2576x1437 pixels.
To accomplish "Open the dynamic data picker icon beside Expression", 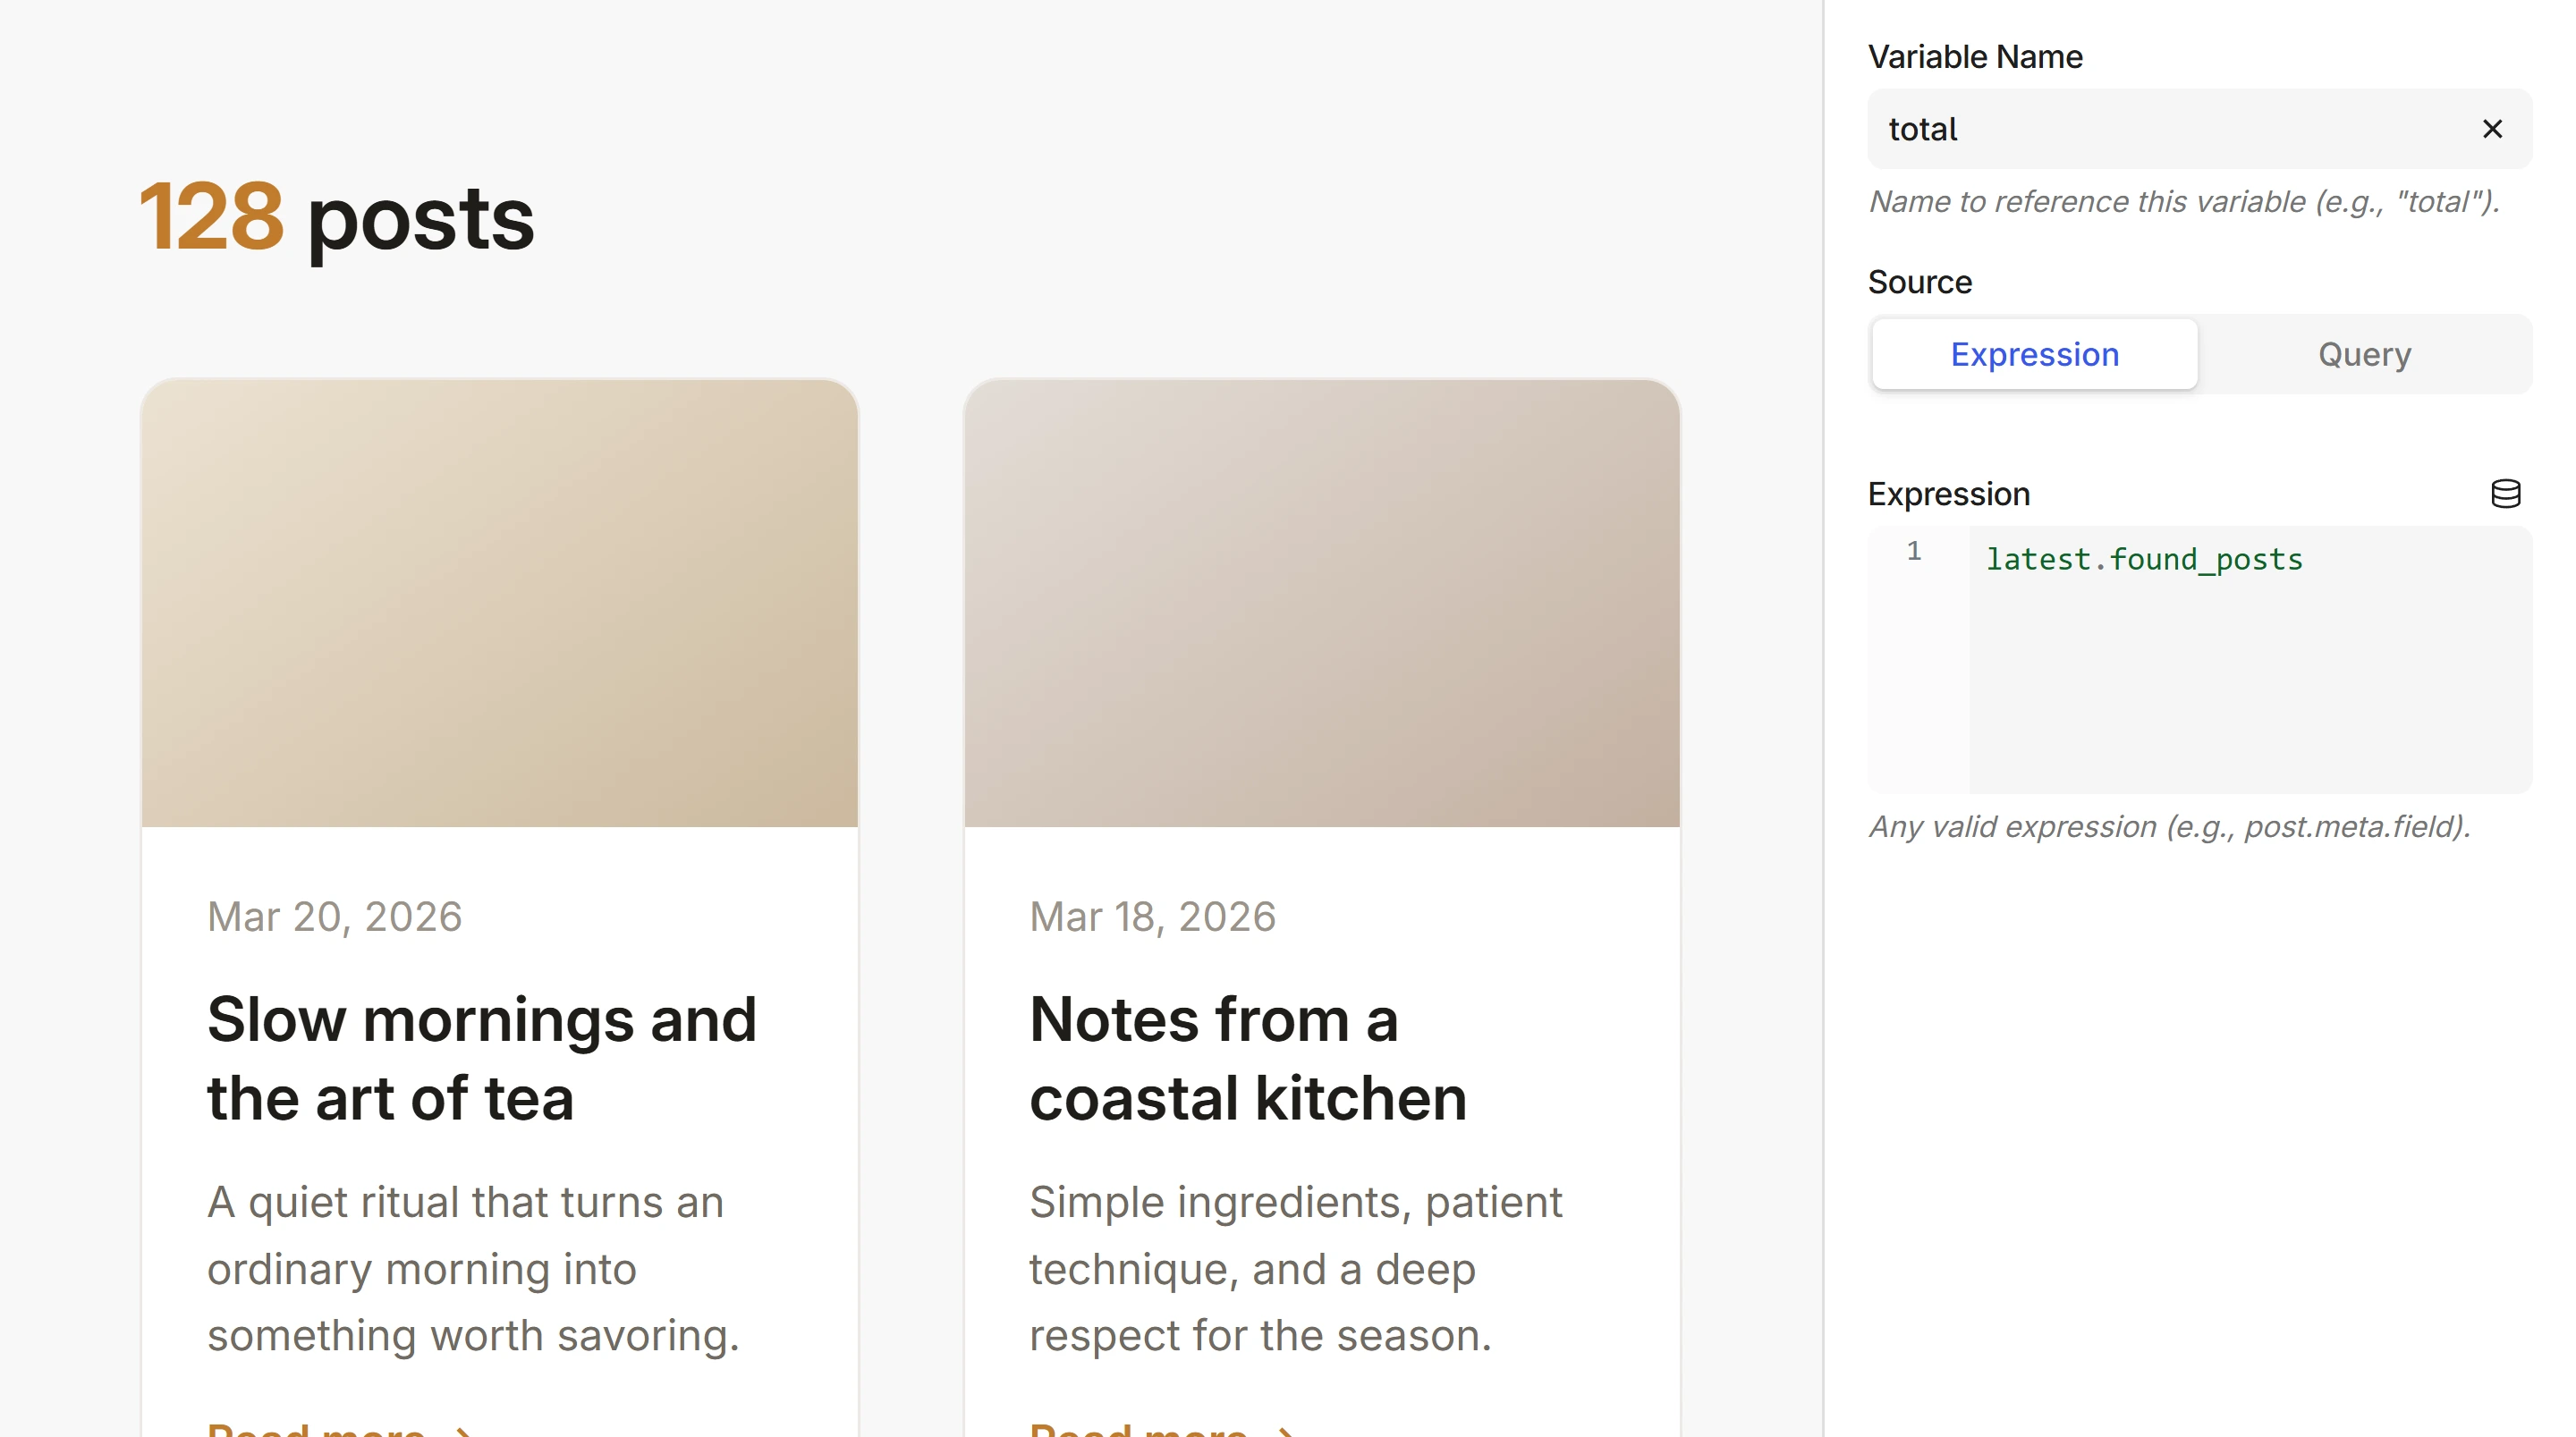I will 2505,494.
